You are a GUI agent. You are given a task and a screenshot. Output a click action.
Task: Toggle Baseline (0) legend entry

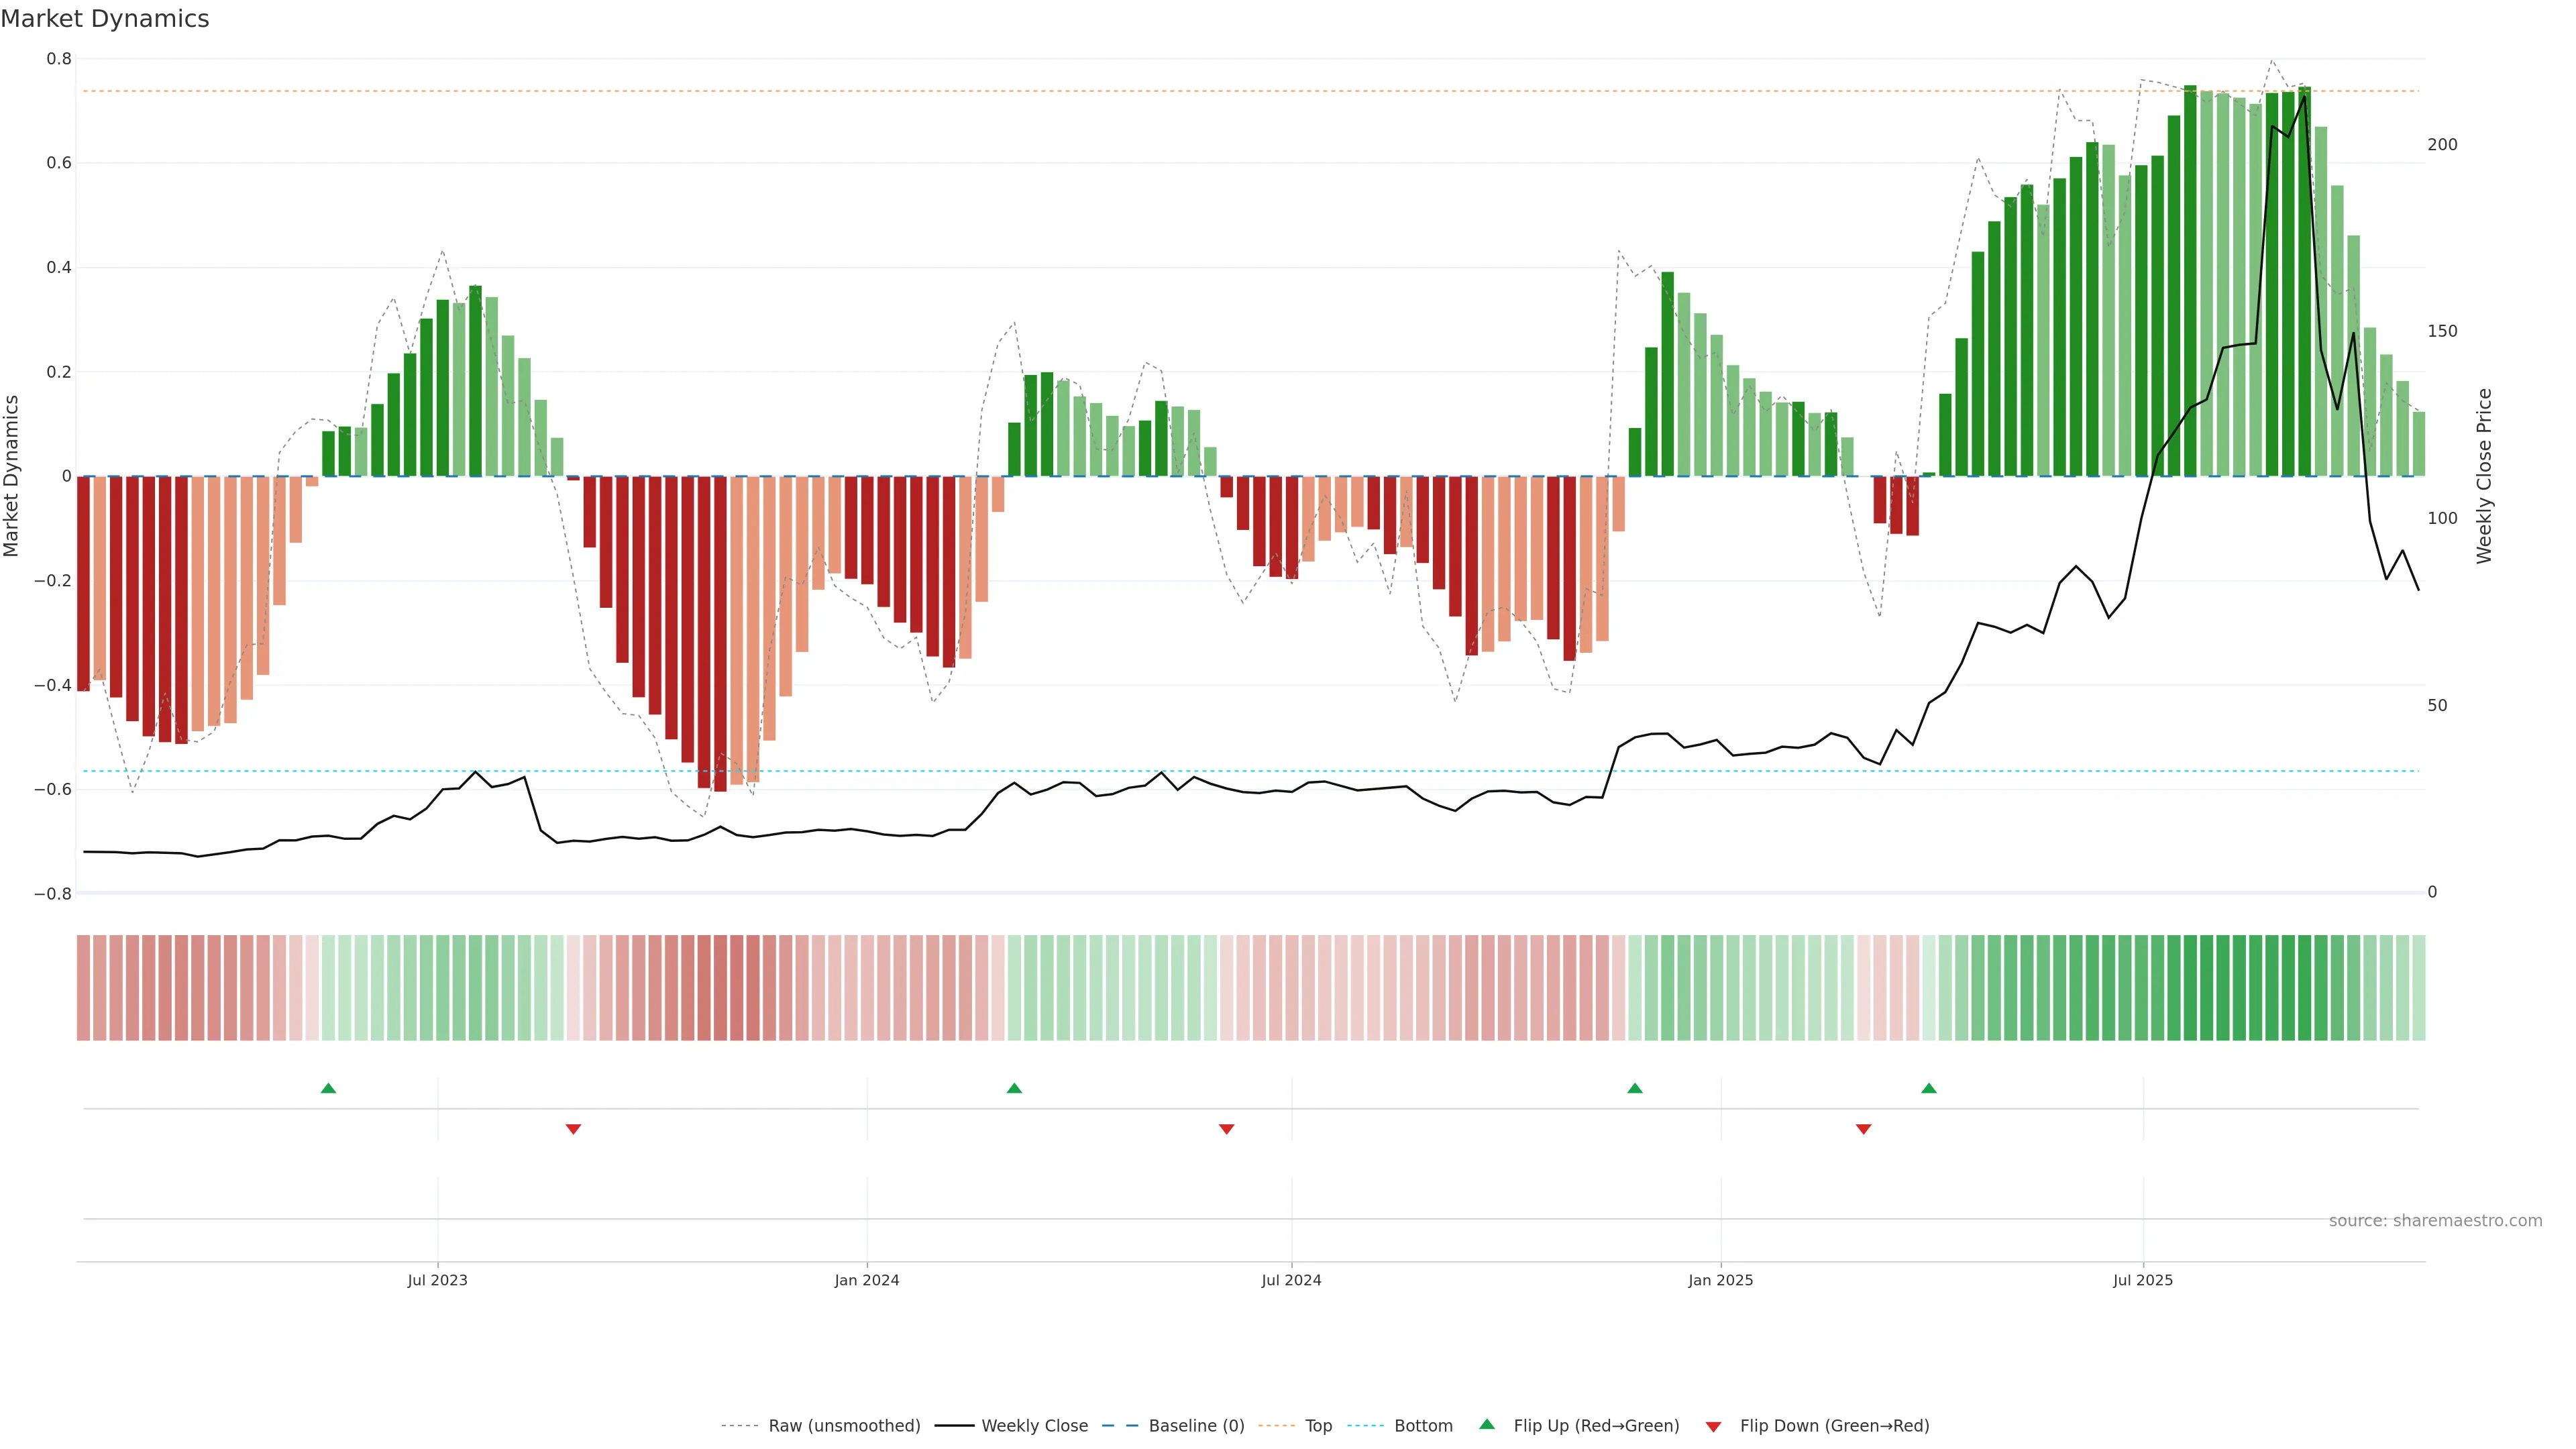coord(1196,1426)
